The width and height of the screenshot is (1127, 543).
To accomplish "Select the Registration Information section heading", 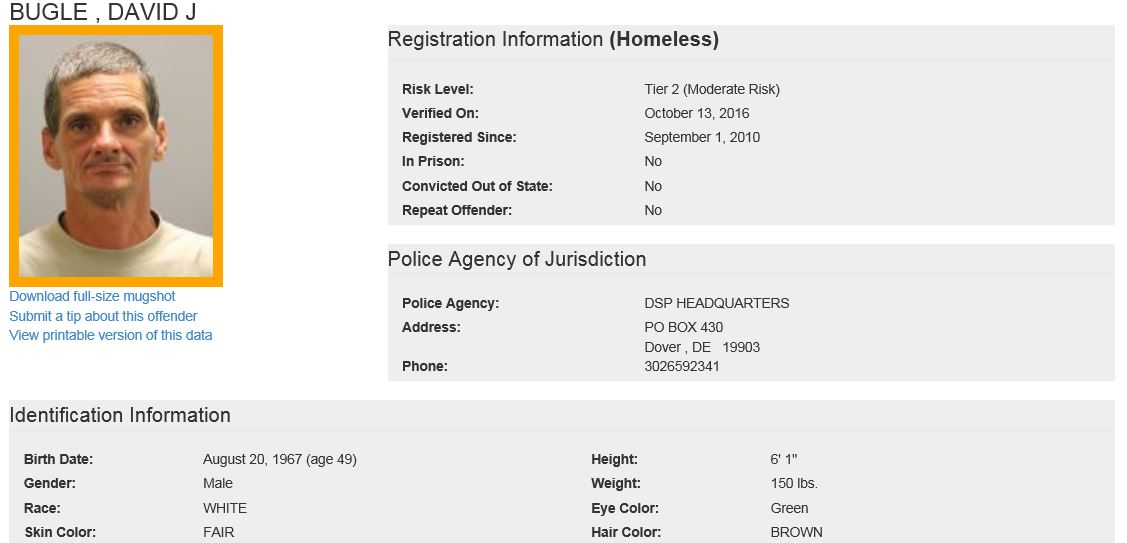I will click(x=553, y=40).
